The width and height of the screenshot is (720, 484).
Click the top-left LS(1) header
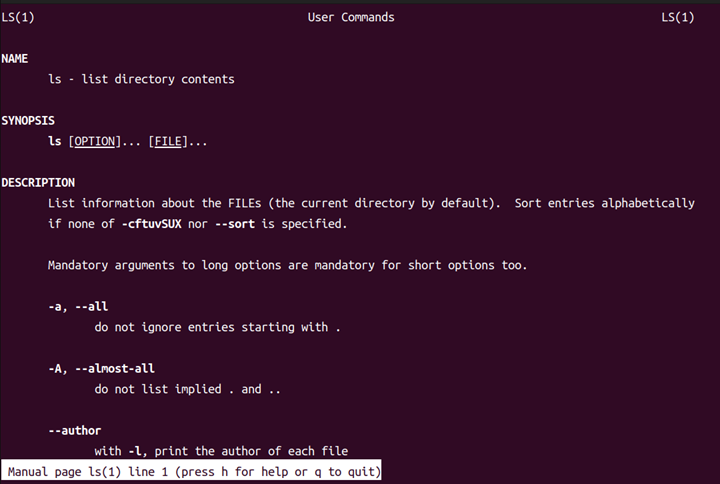point(17,17)
